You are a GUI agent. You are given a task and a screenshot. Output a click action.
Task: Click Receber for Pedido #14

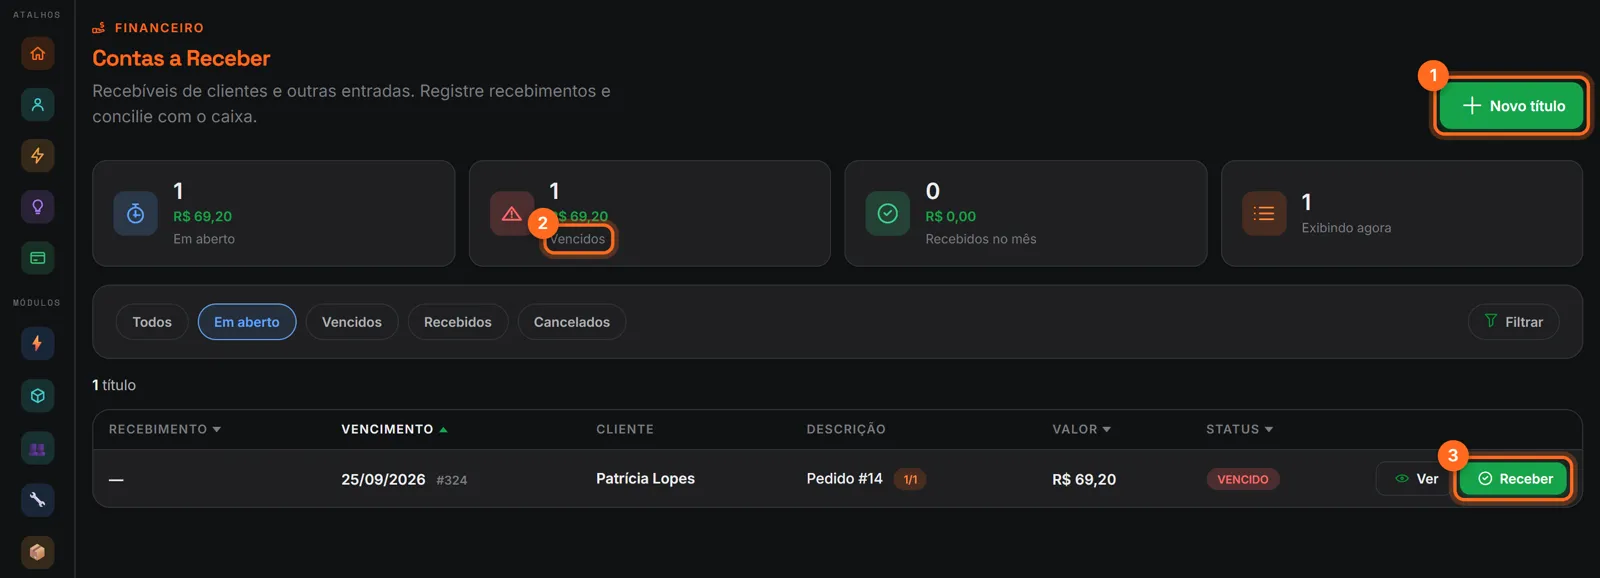pyautogui.click(x=1514, y=479)
